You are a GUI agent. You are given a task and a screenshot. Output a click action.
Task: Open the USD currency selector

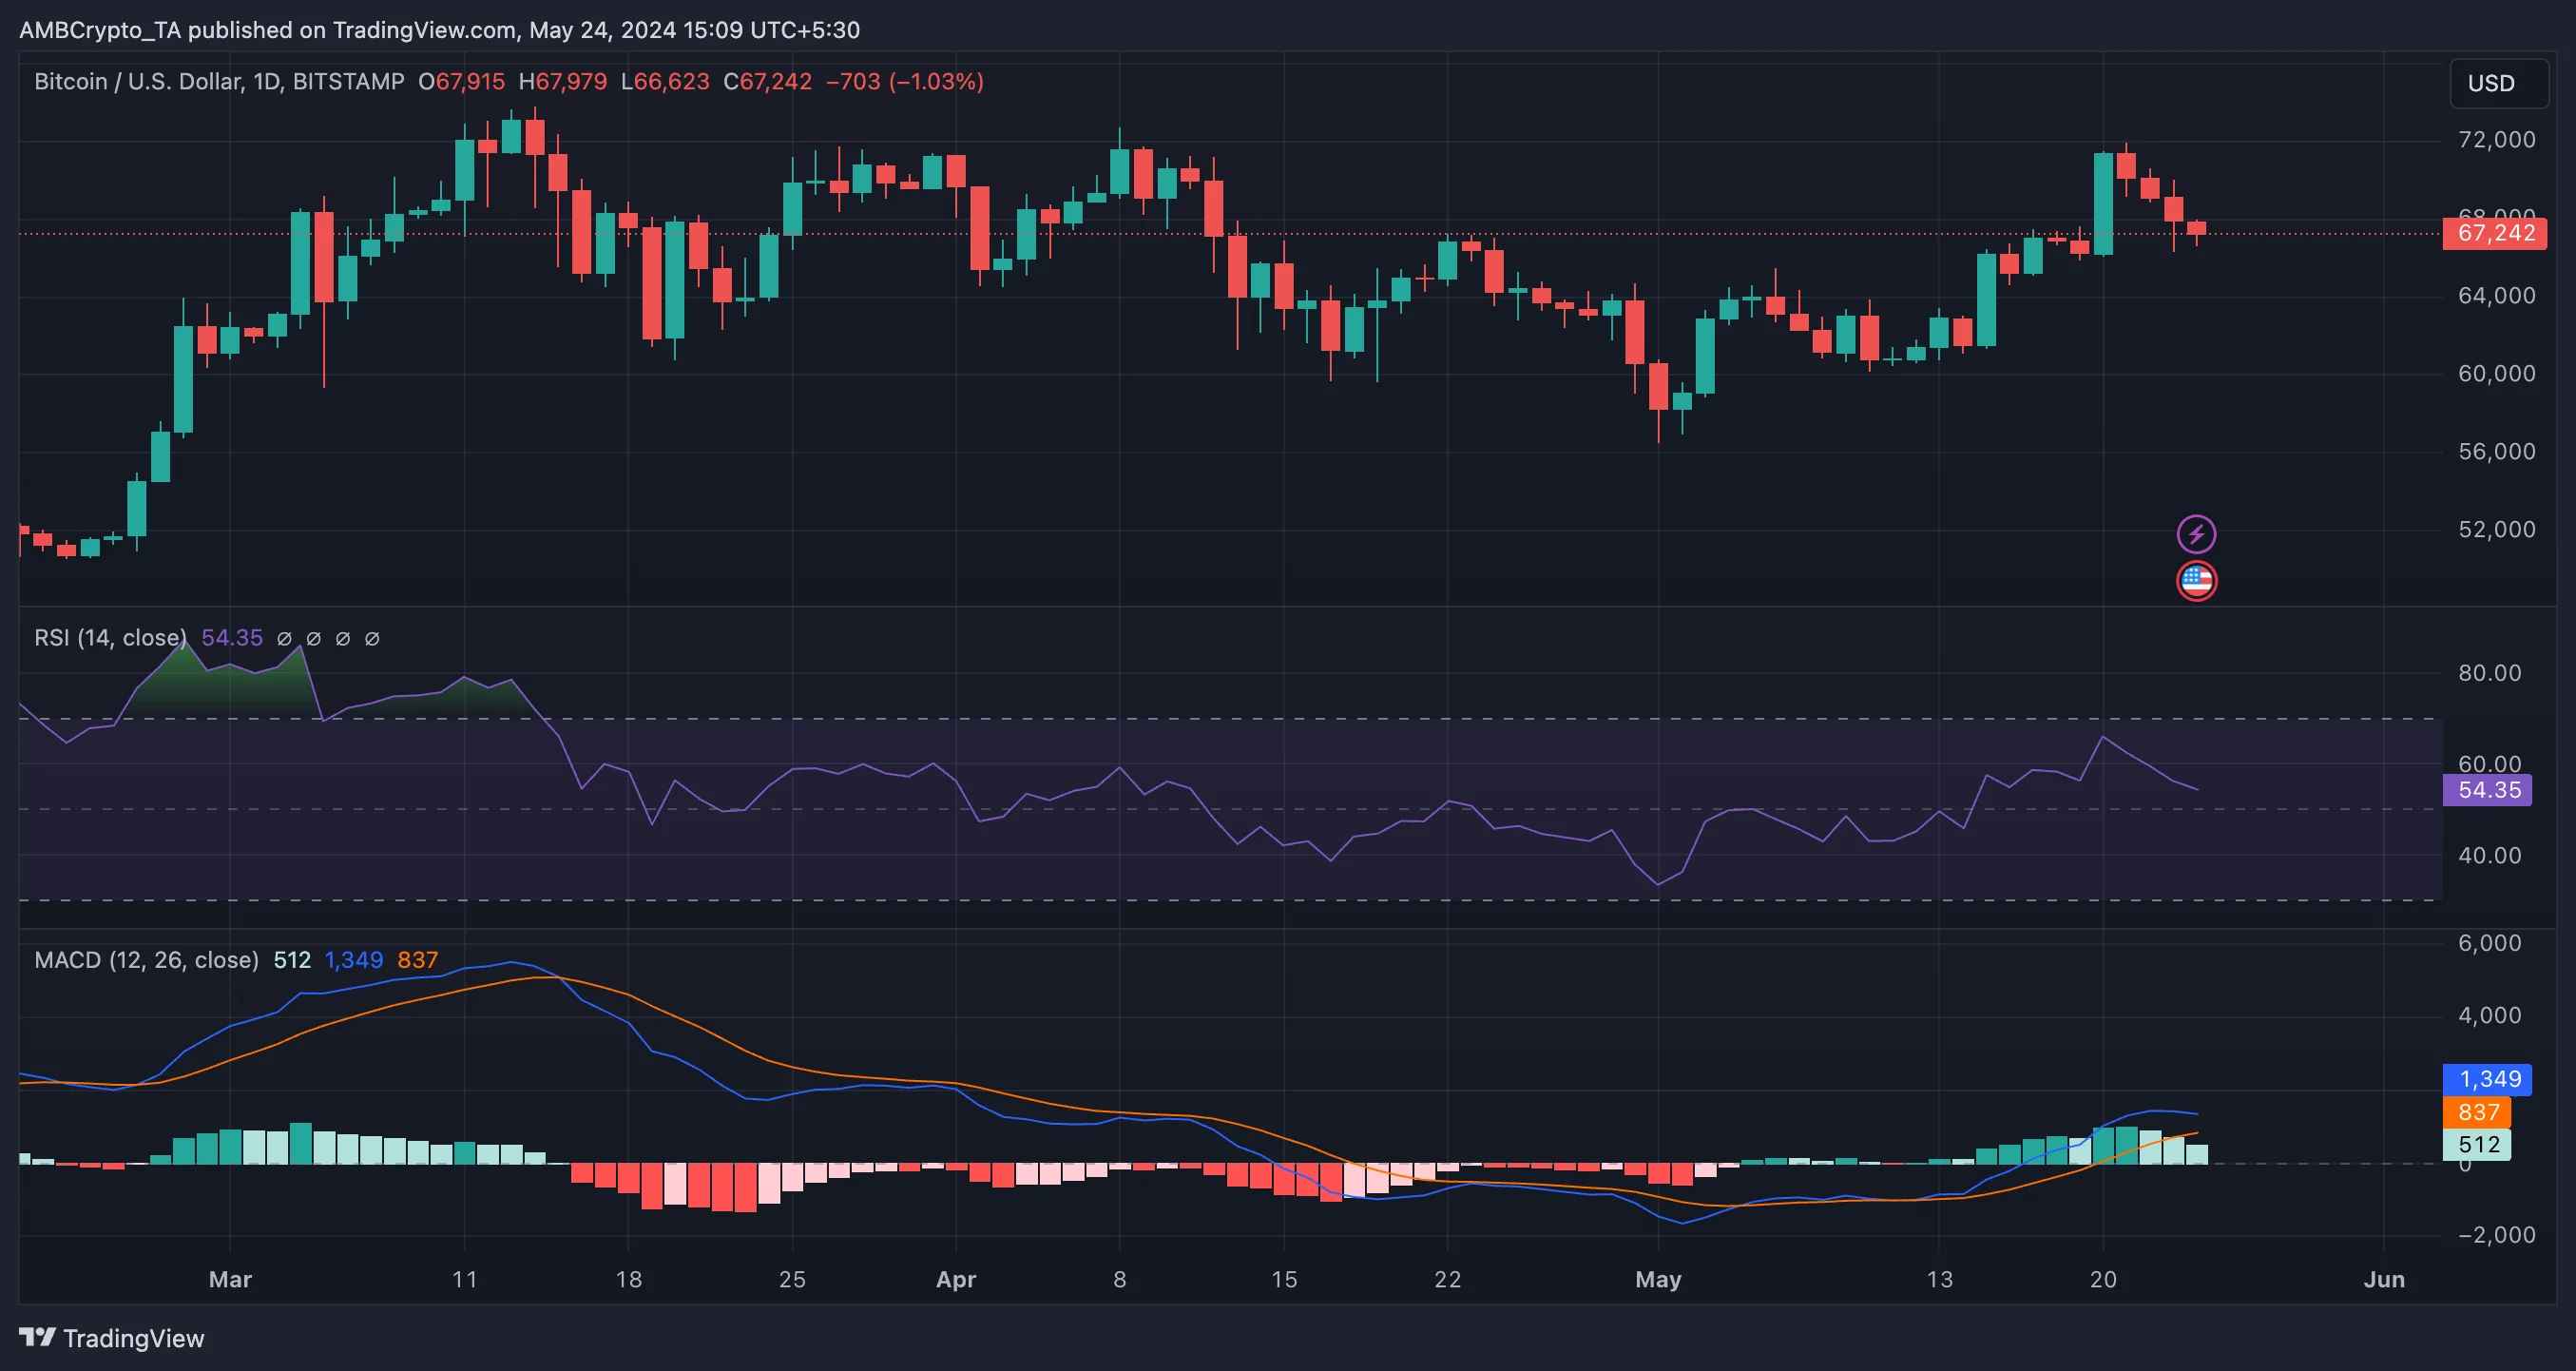pos(2498,83)
